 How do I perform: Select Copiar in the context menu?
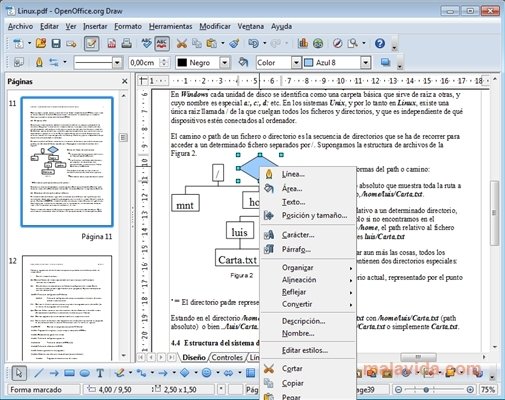pos(308,383)
